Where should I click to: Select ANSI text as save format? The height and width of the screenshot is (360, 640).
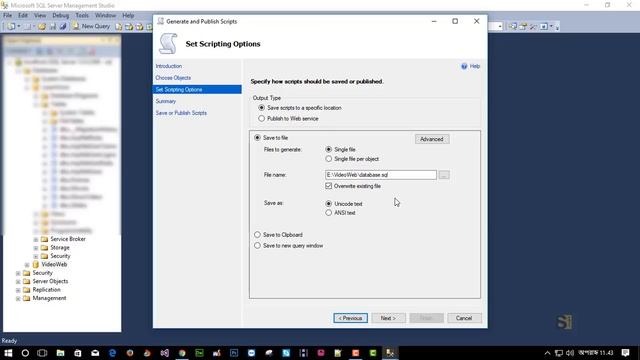(329, 213)
